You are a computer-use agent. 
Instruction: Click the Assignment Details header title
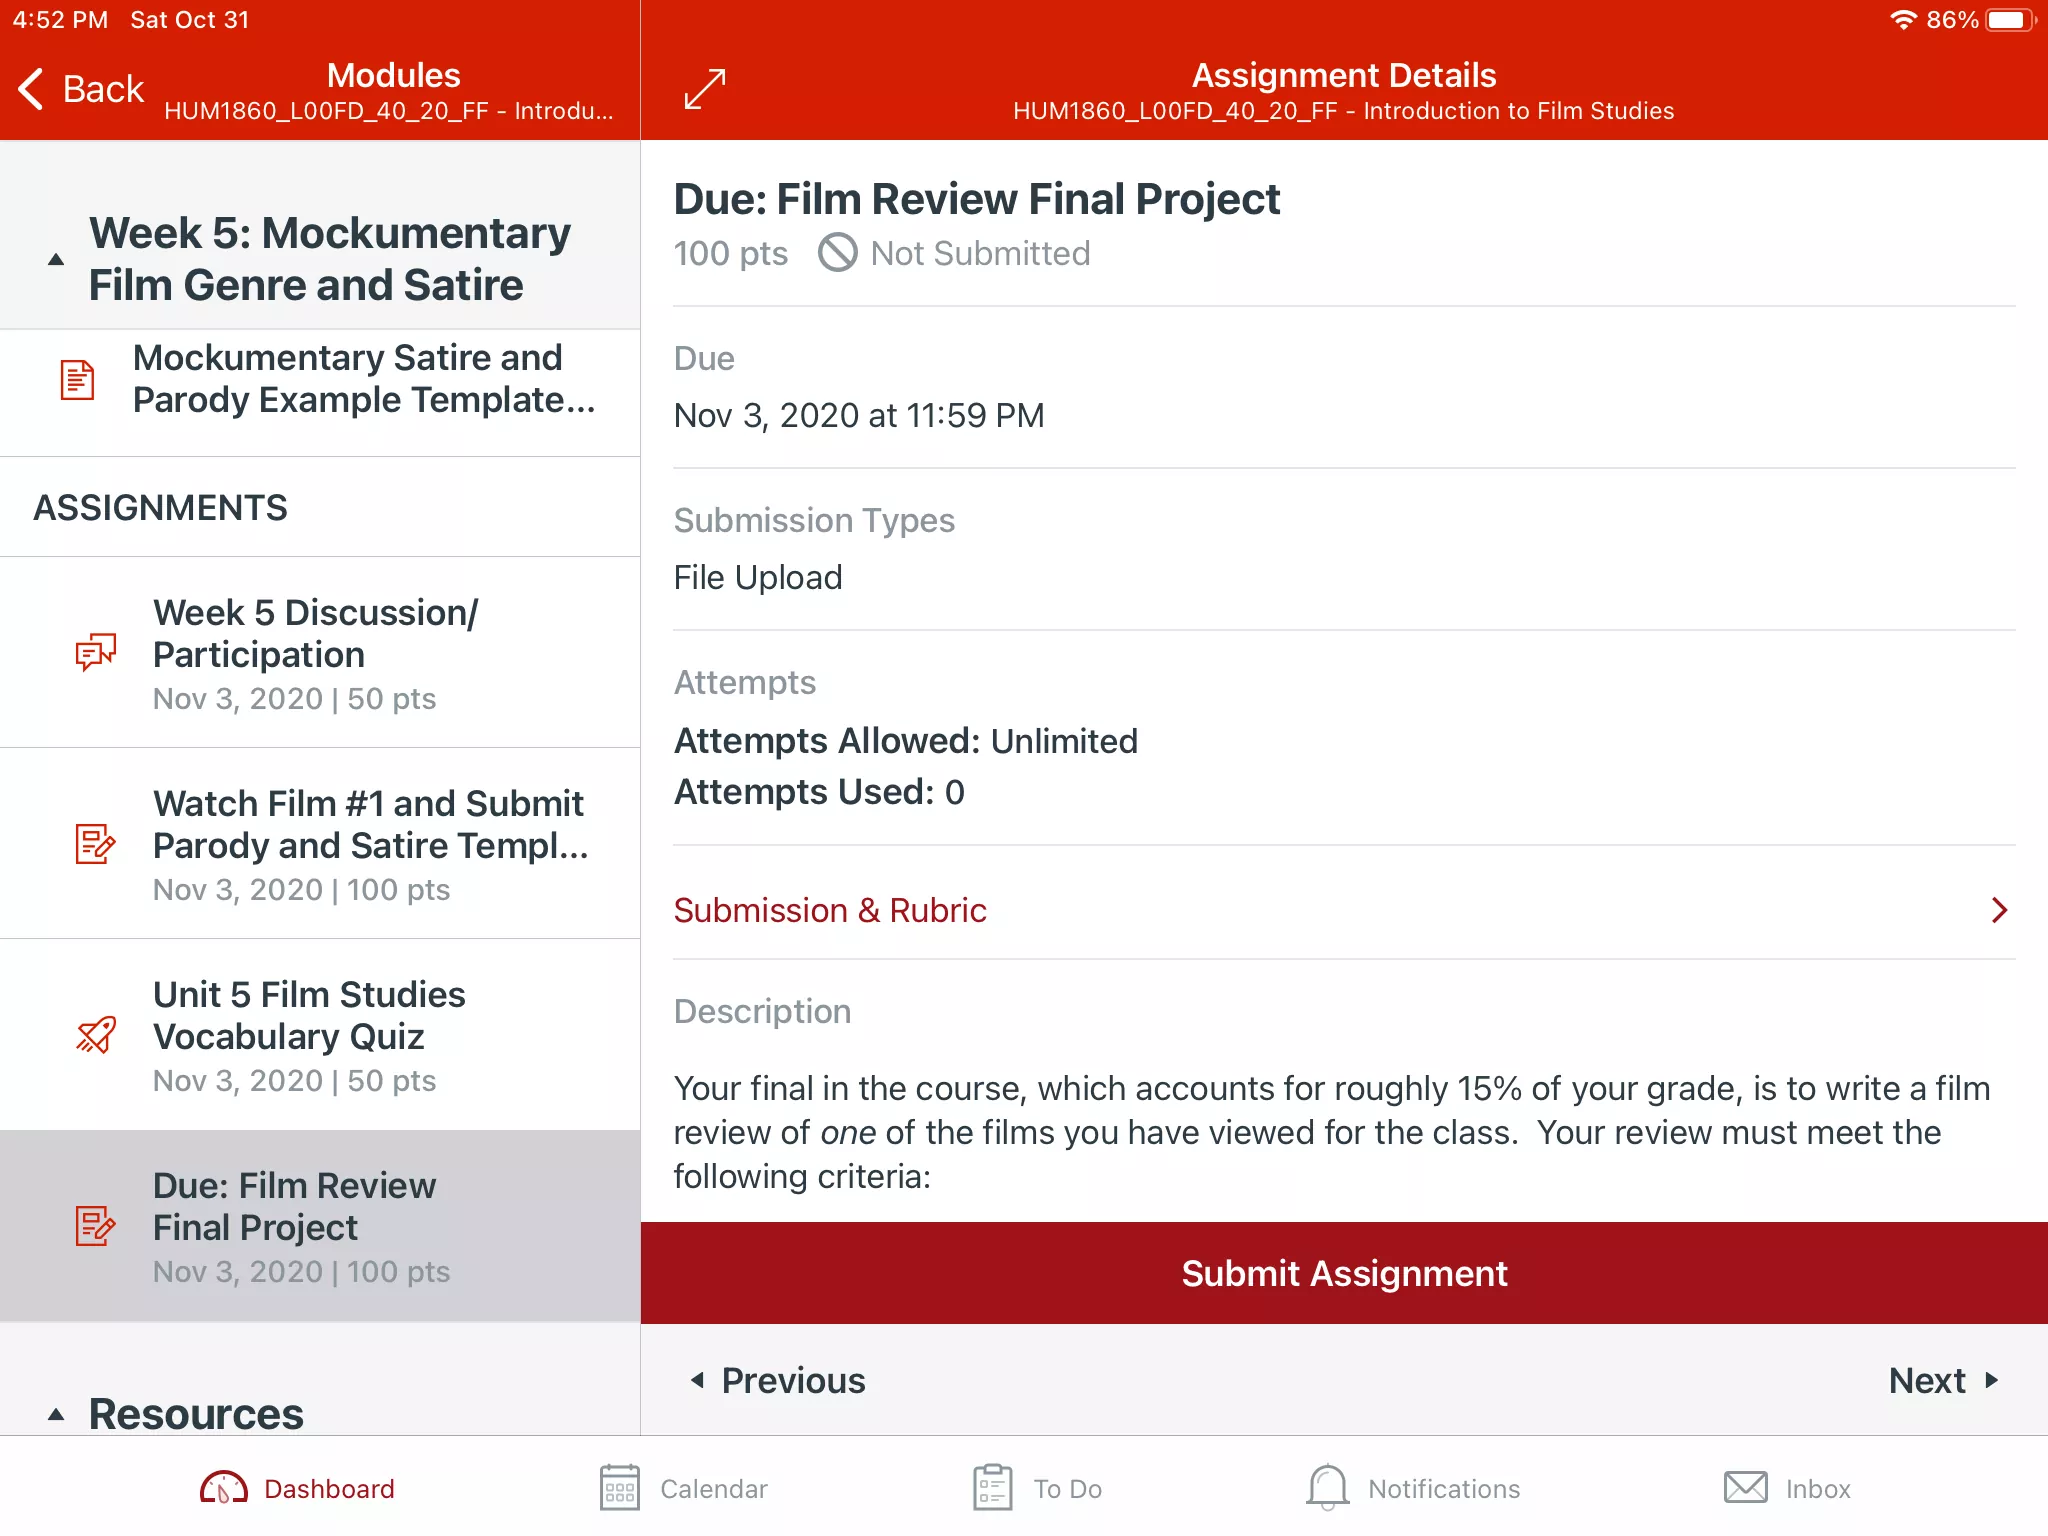click(x=1344, y=75)
